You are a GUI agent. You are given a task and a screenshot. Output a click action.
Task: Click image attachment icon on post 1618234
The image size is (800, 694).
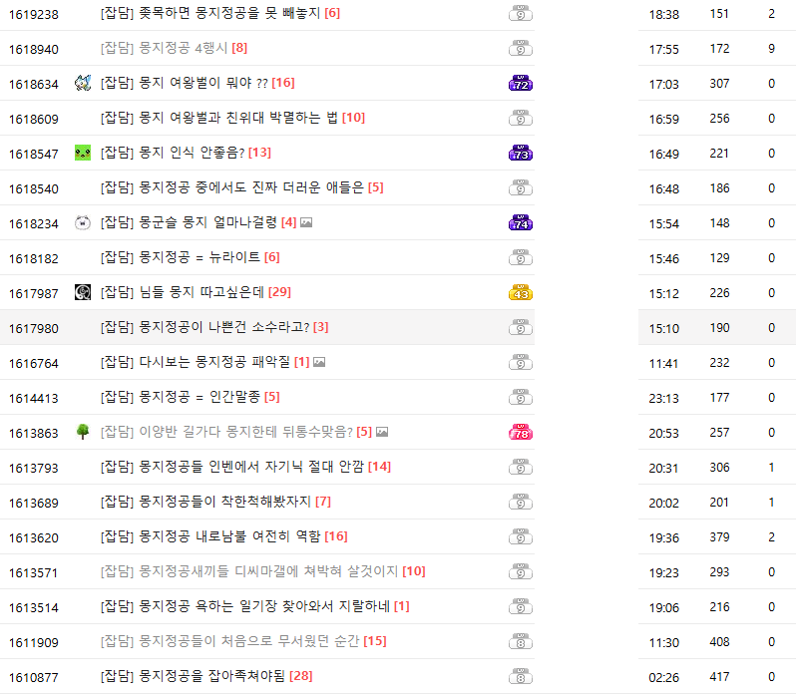click(306, 222)
